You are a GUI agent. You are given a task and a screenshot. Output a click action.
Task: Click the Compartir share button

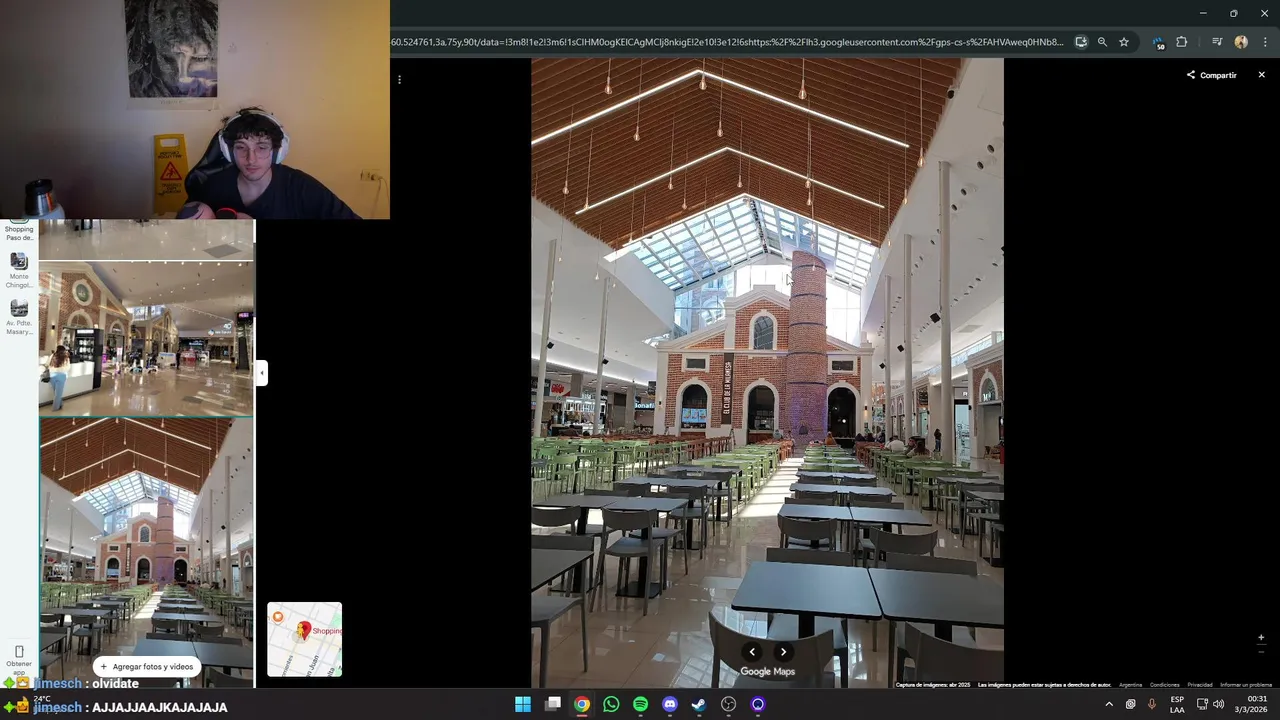click(x=1211, y=75)
